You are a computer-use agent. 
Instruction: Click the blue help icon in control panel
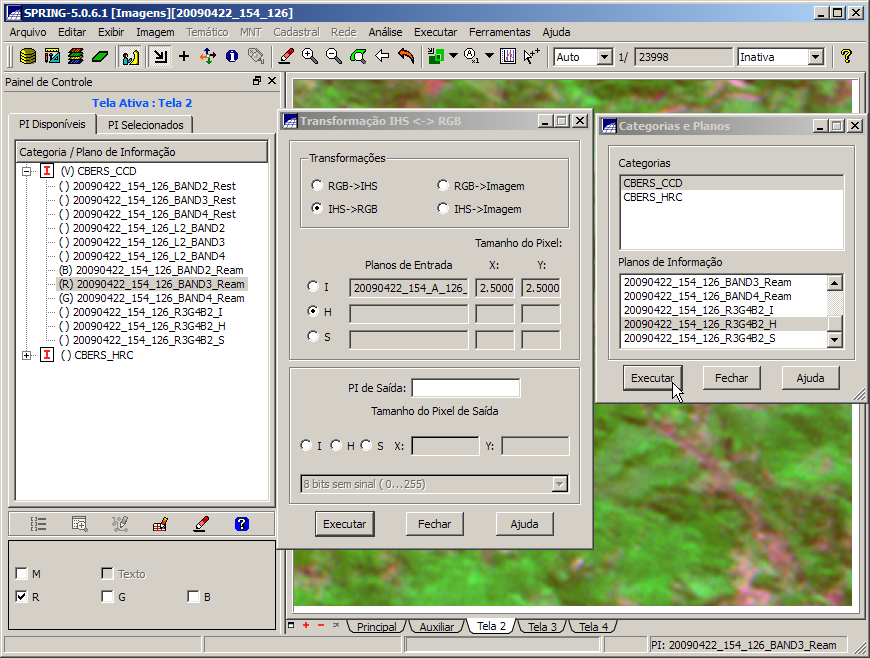pos(241,523)
